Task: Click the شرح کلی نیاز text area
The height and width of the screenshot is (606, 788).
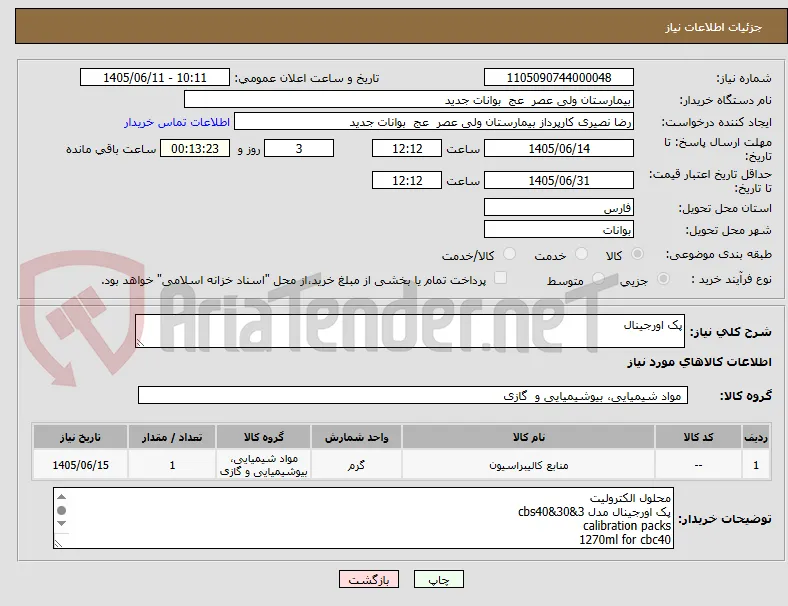Action: tap(410, 331)
